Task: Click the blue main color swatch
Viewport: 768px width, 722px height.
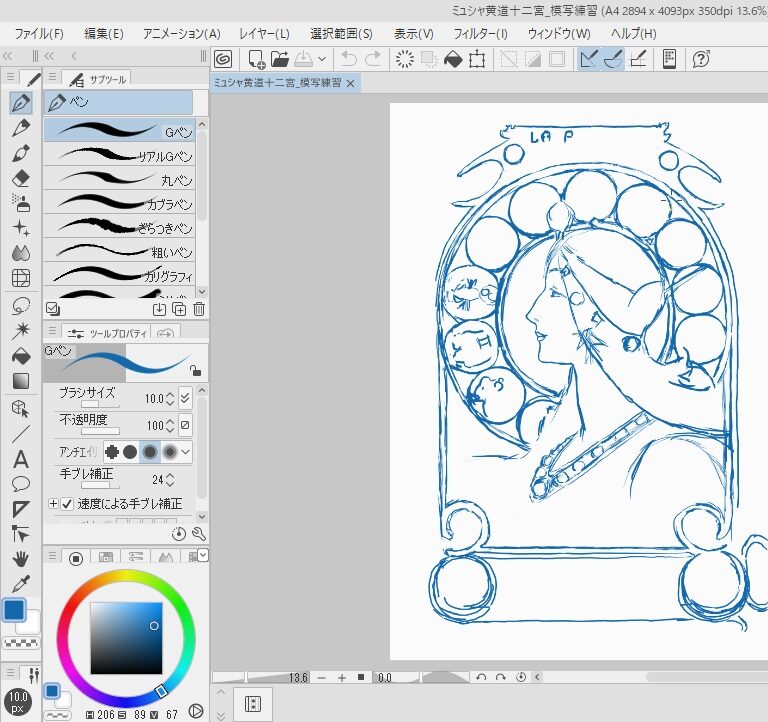Action: point(14,610)
